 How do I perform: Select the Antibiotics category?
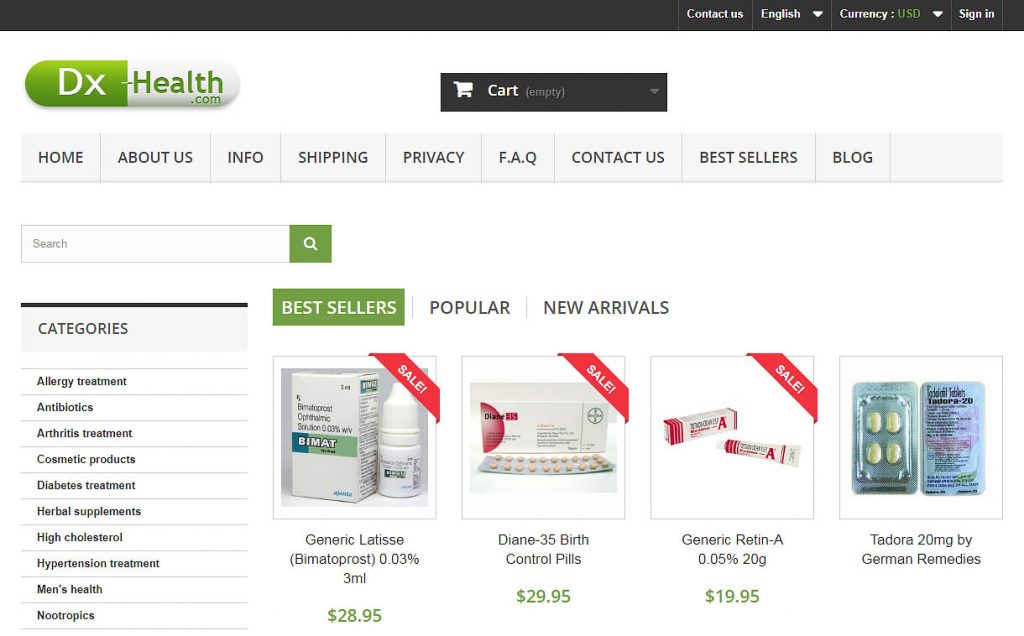click(65, 407)
